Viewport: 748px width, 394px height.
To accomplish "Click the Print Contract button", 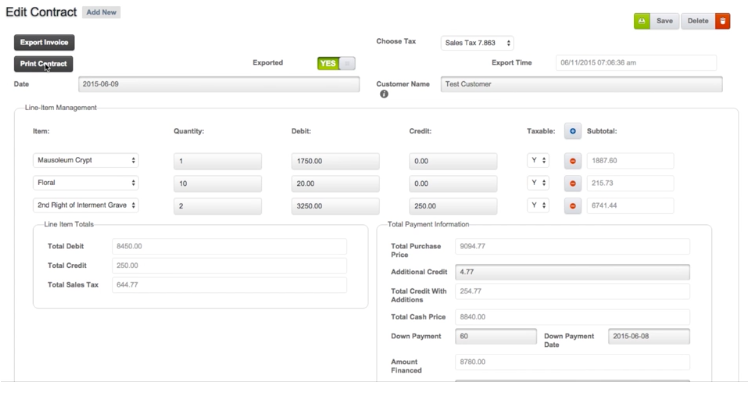I will (x=43, y=63).
